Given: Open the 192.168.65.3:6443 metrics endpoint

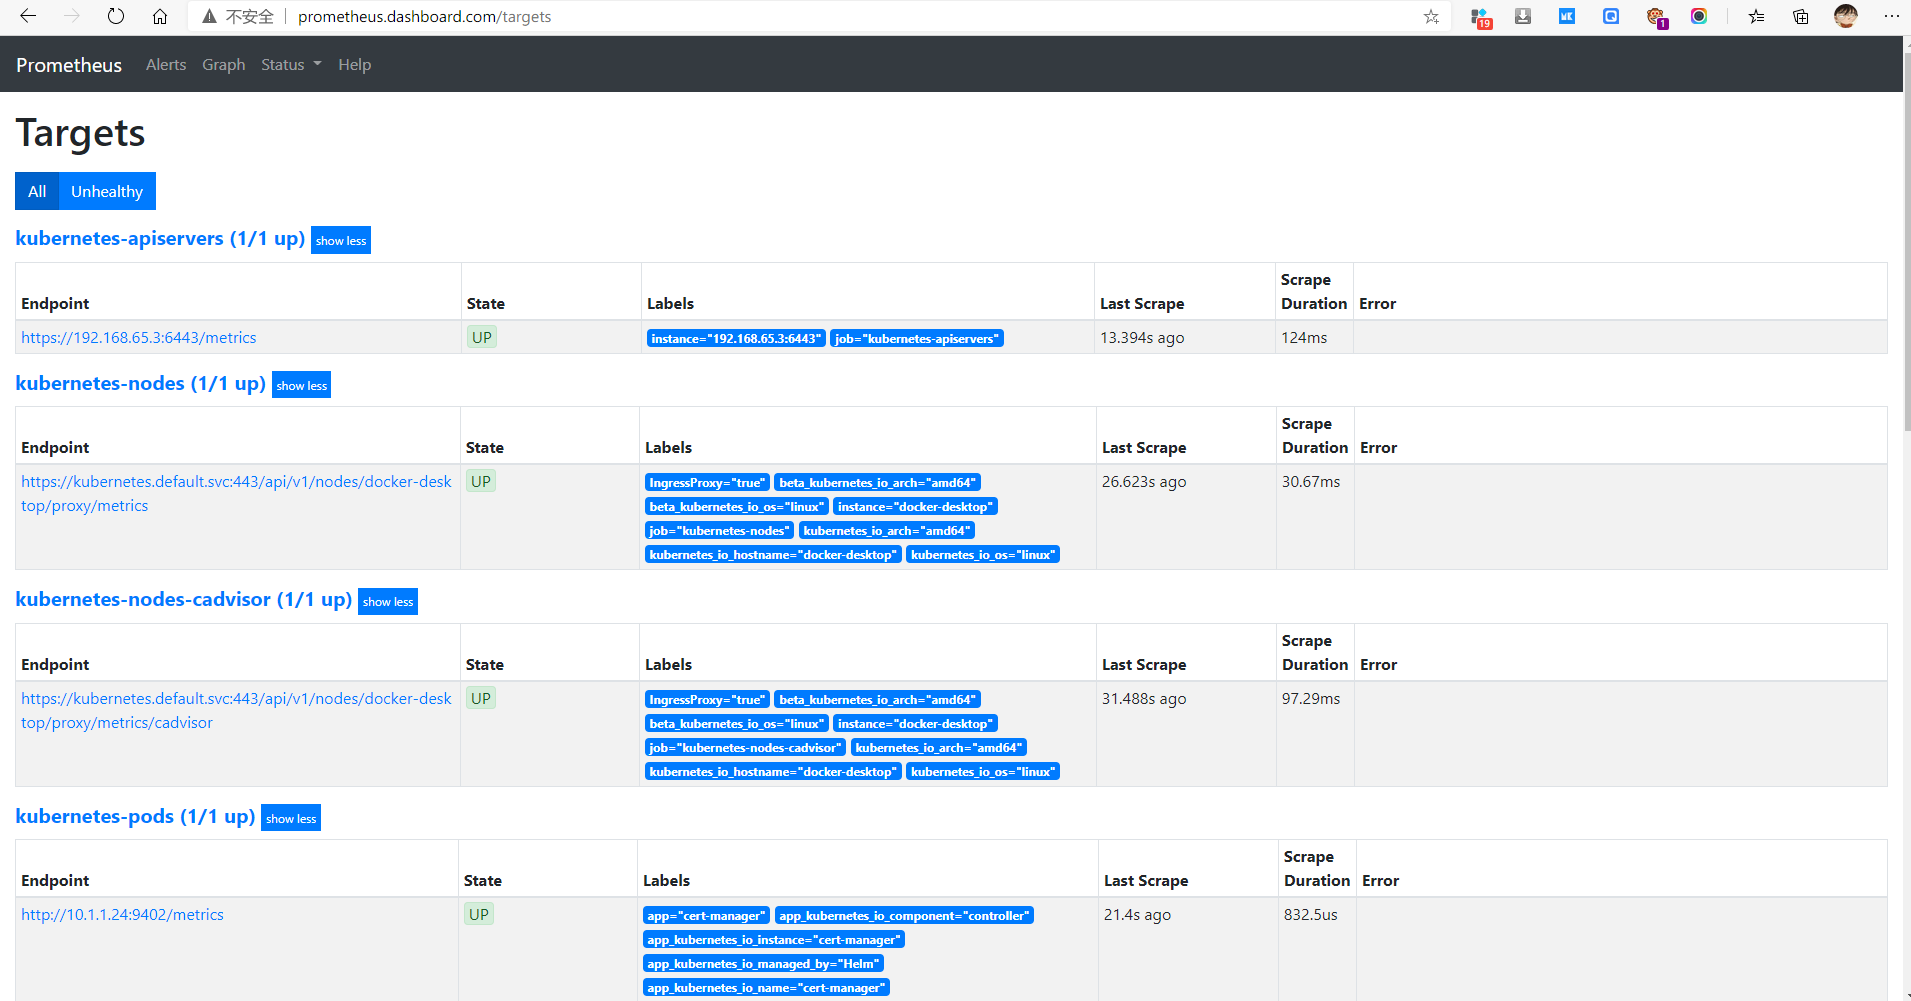Looking at the screenshot, I should [138, 338].
